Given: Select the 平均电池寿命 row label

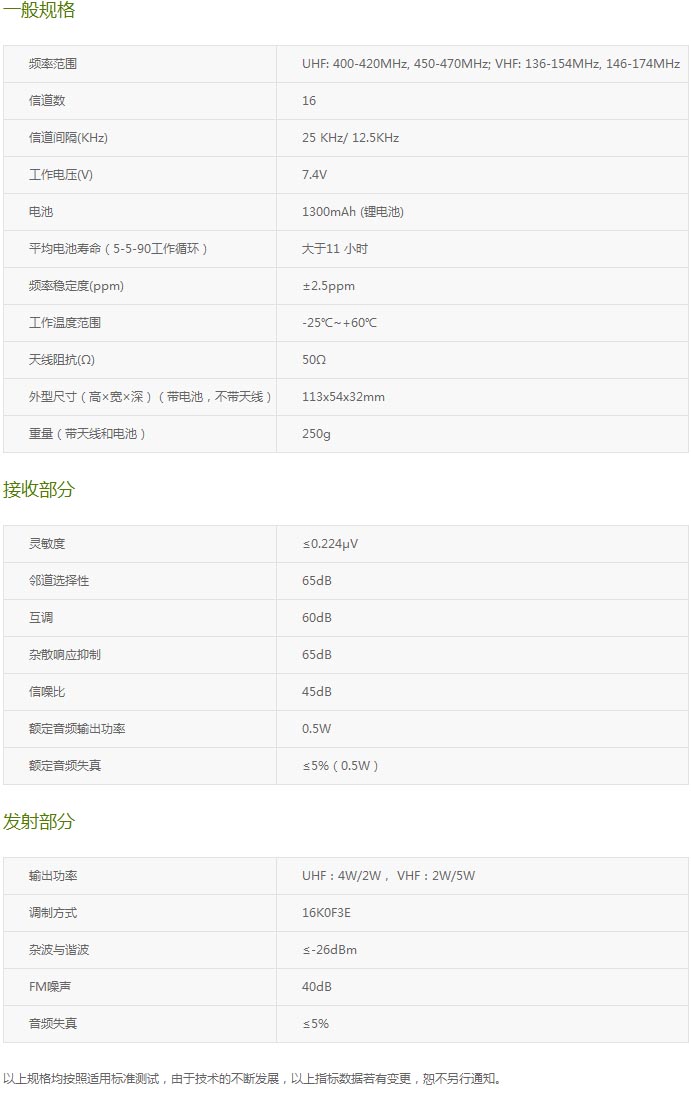Looking at the screenshot, I should [x=119, y=249].
